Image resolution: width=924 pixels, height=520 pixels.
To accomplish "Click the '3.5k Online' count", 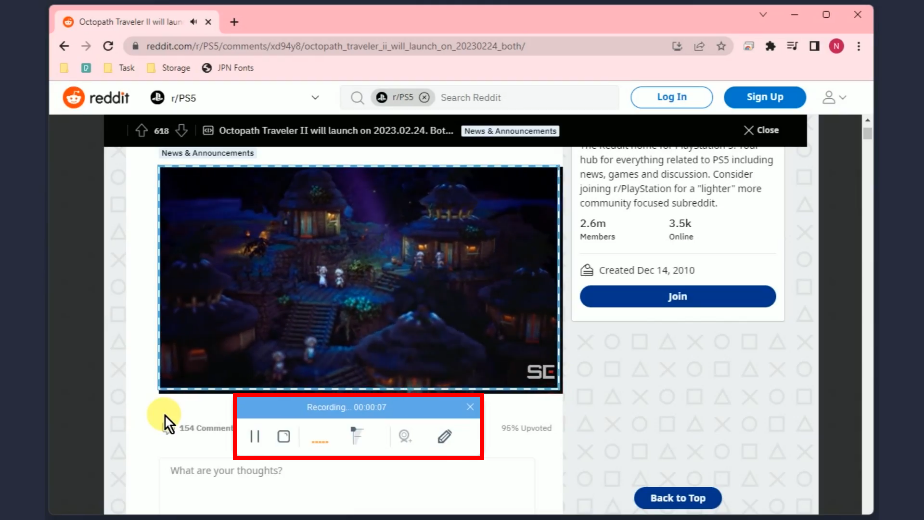I will tap(681, 229).
